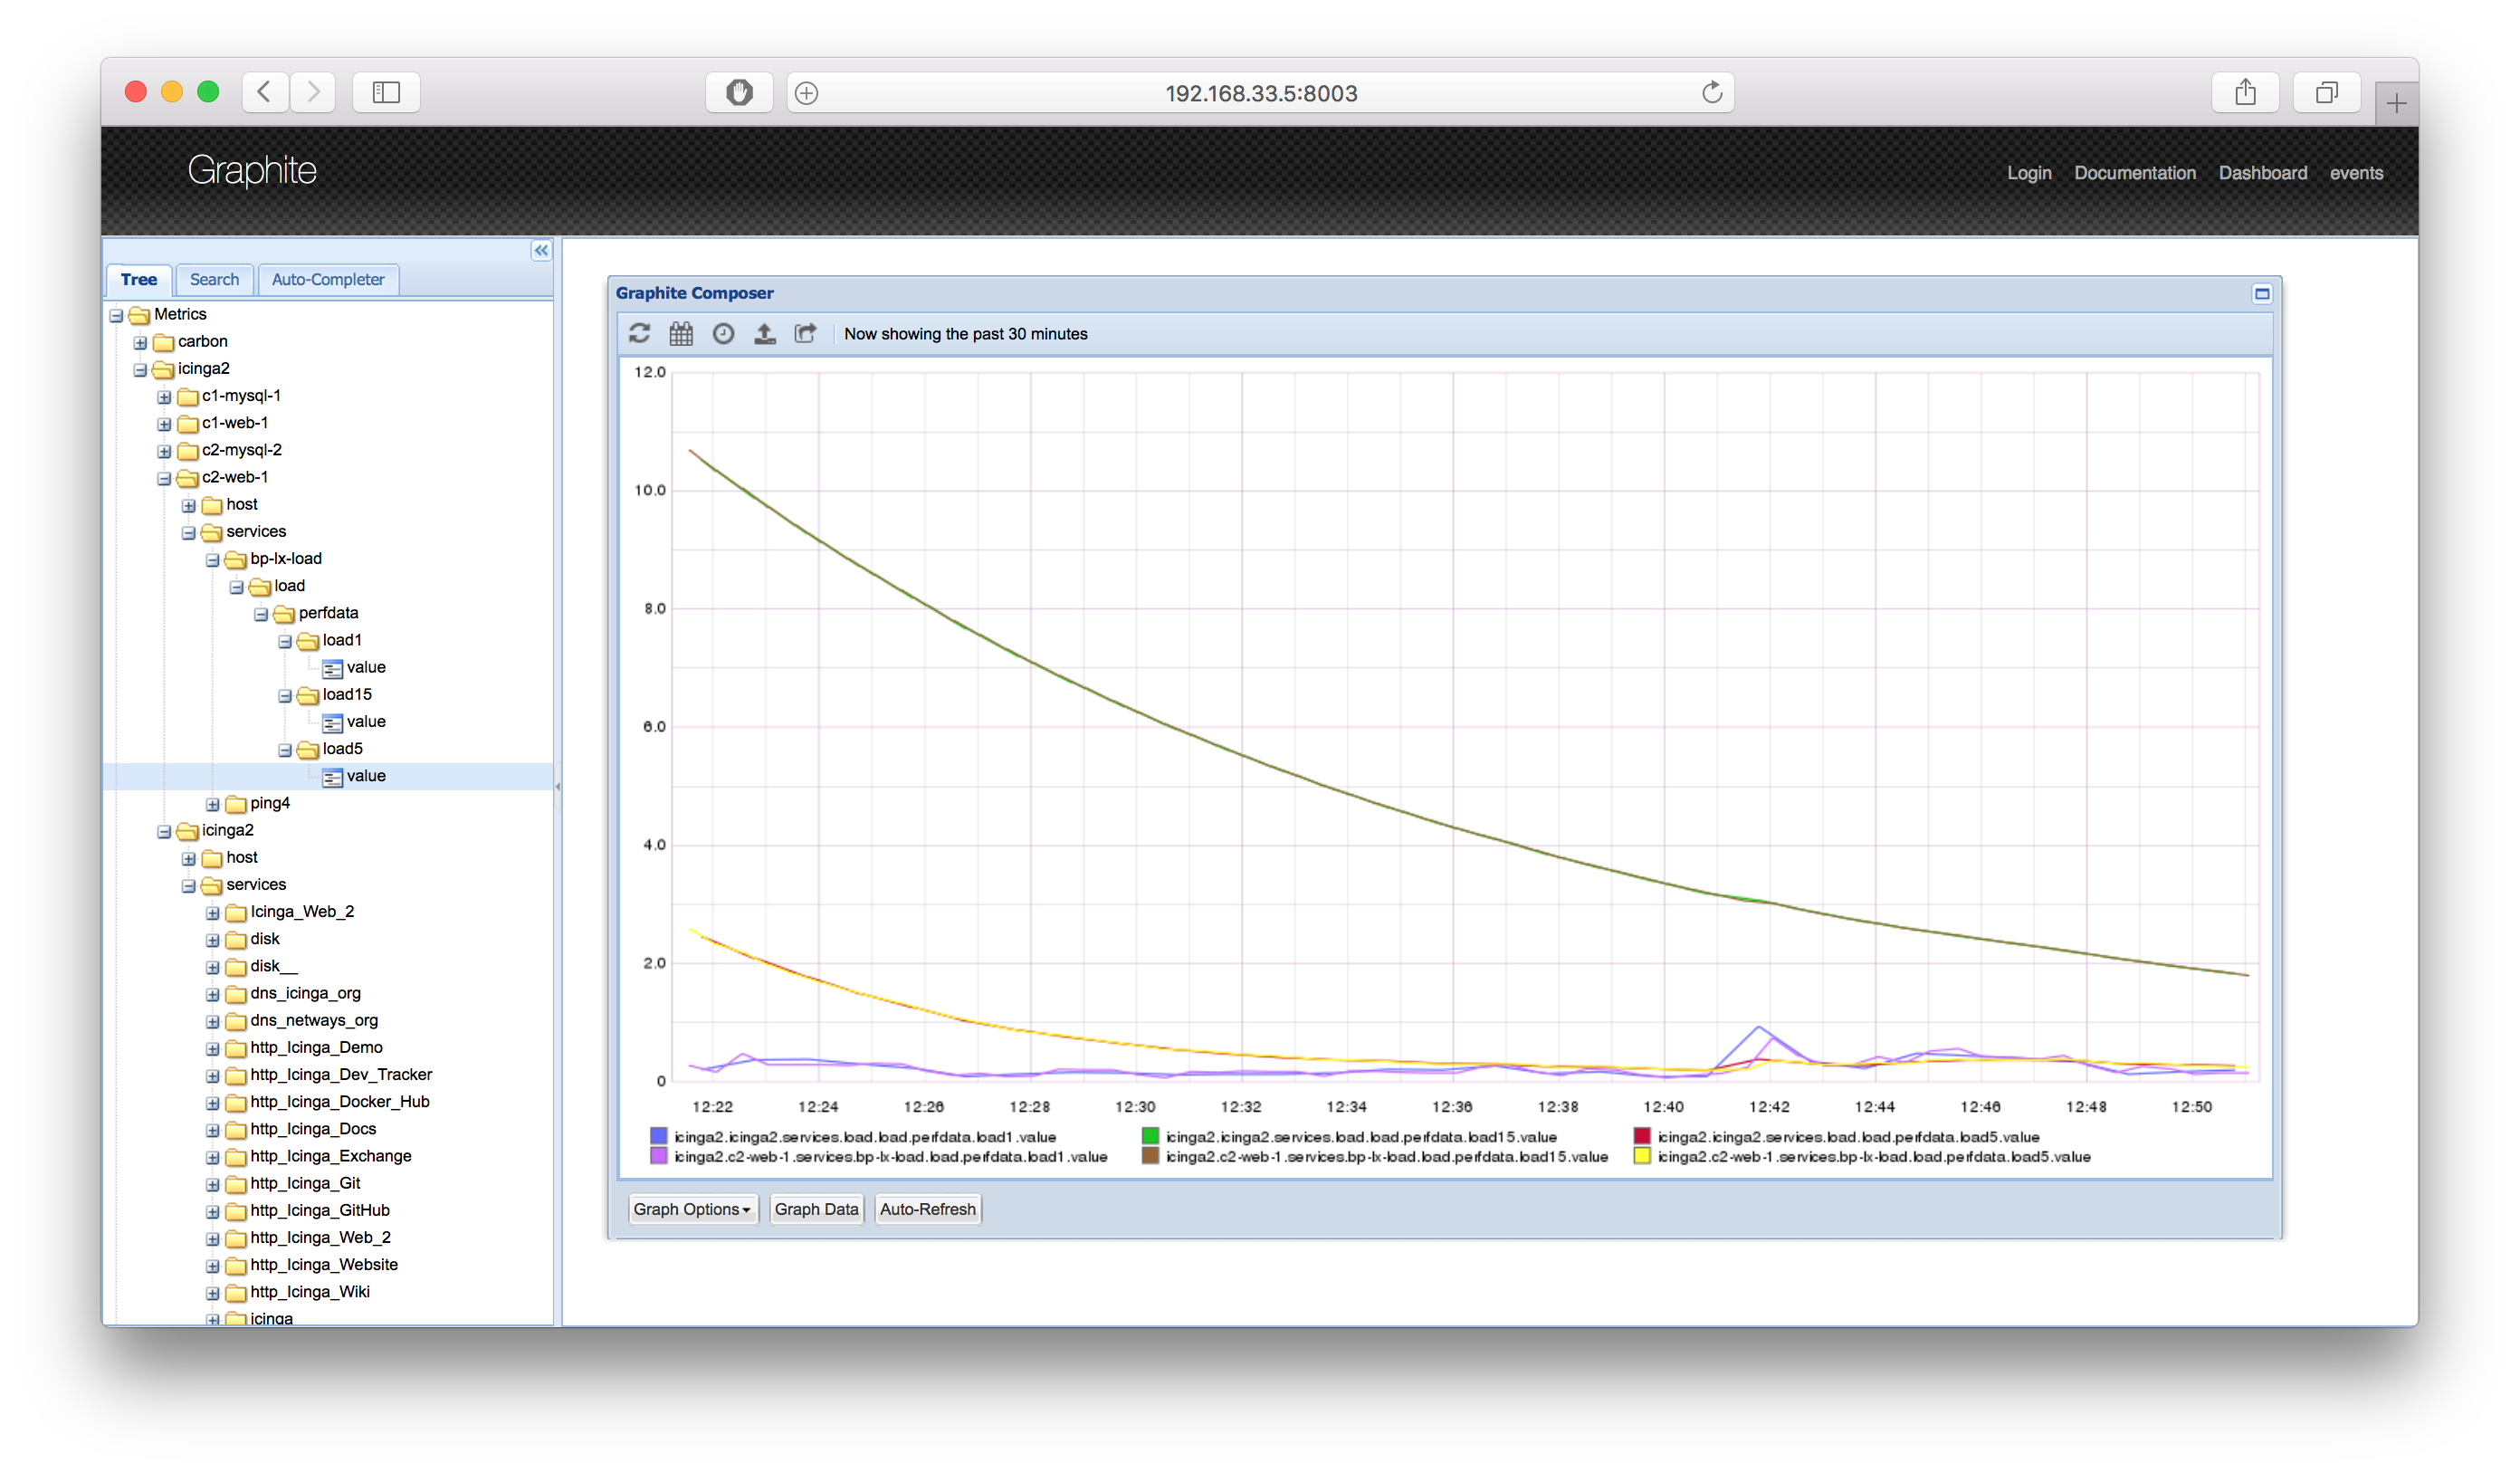The height and width of the screenshot is (1472, 2520).
Task: Expand the ping4 folder
Action: 213,804
